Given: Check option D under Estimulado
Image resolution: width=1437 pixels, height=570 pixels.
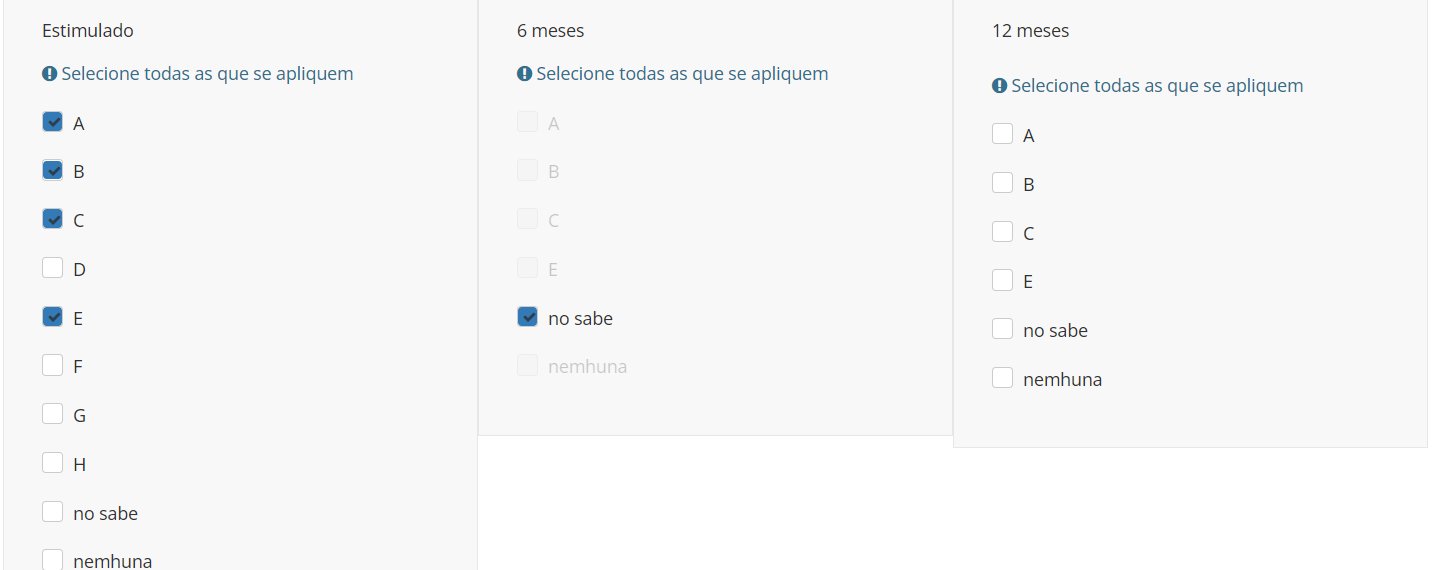Looking at the screenshot, I should pyautogui.click(x=53, y=268).
